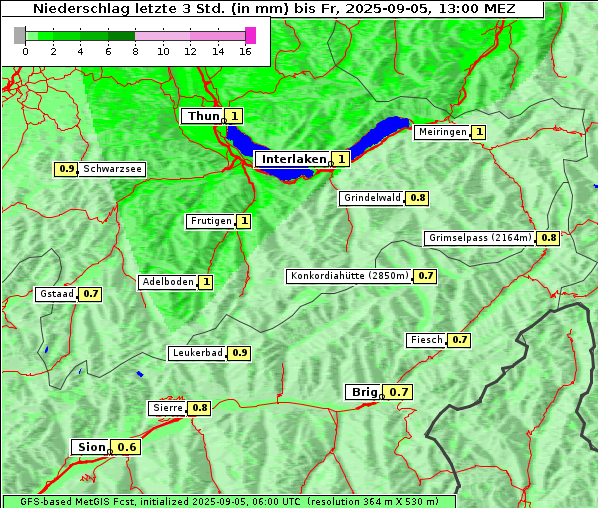Click Adelboden precipitation value 1
The height and width of the screenshot is (508, 598).
coord(206,283)
